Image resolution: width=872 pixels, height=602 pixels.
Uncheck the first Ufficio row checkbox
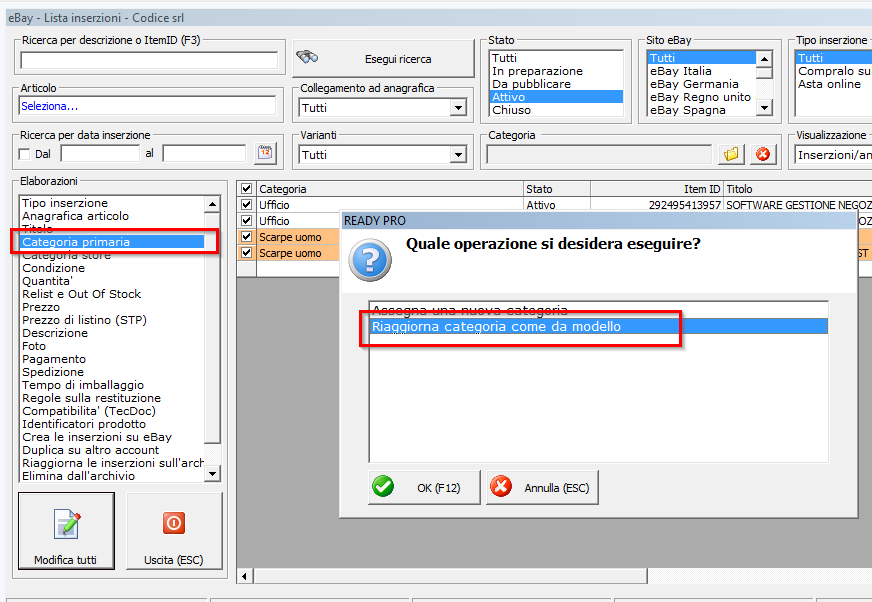point(246,205)
